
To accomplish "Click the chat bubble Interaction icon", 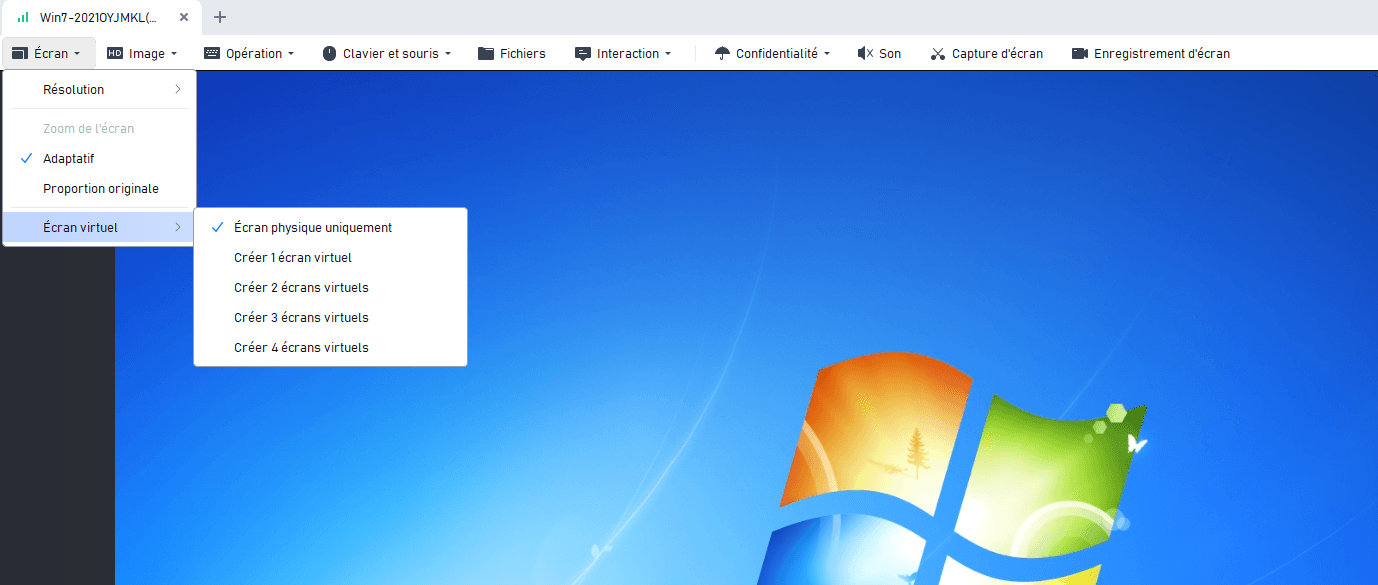I will coord(583,54).
